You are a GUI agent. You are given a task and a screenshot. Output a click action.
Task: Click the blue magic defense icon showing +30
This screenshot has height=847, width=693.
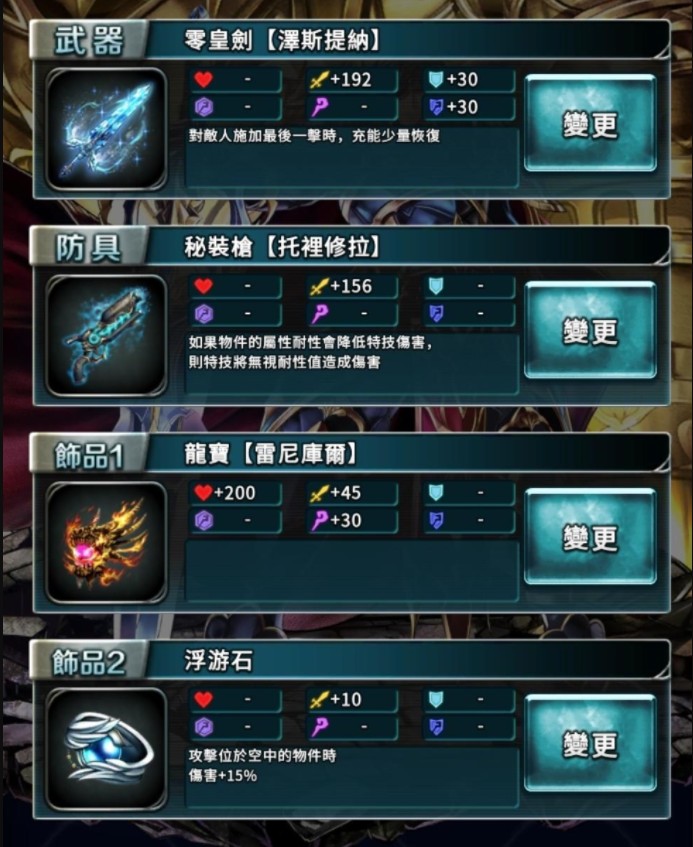(x=436, y=107)
